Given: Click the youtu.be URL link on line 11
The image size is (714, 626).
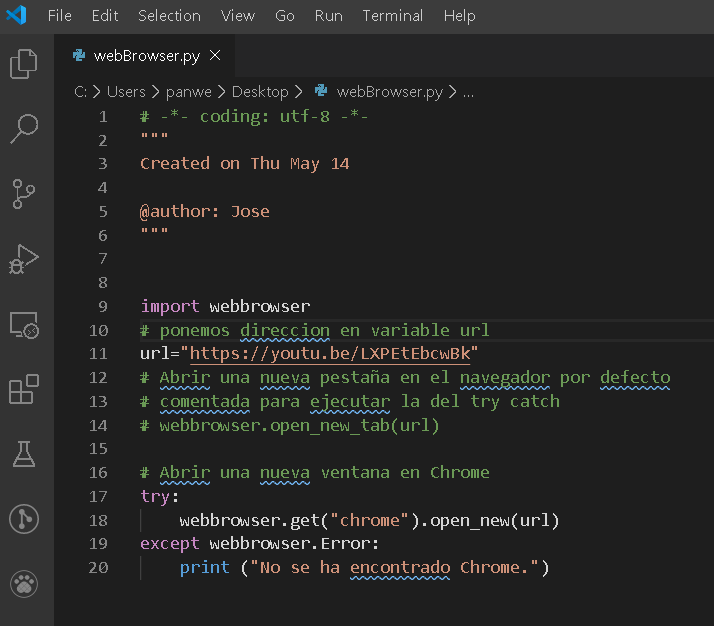Looking at the screenshot, I should [330, 353].
